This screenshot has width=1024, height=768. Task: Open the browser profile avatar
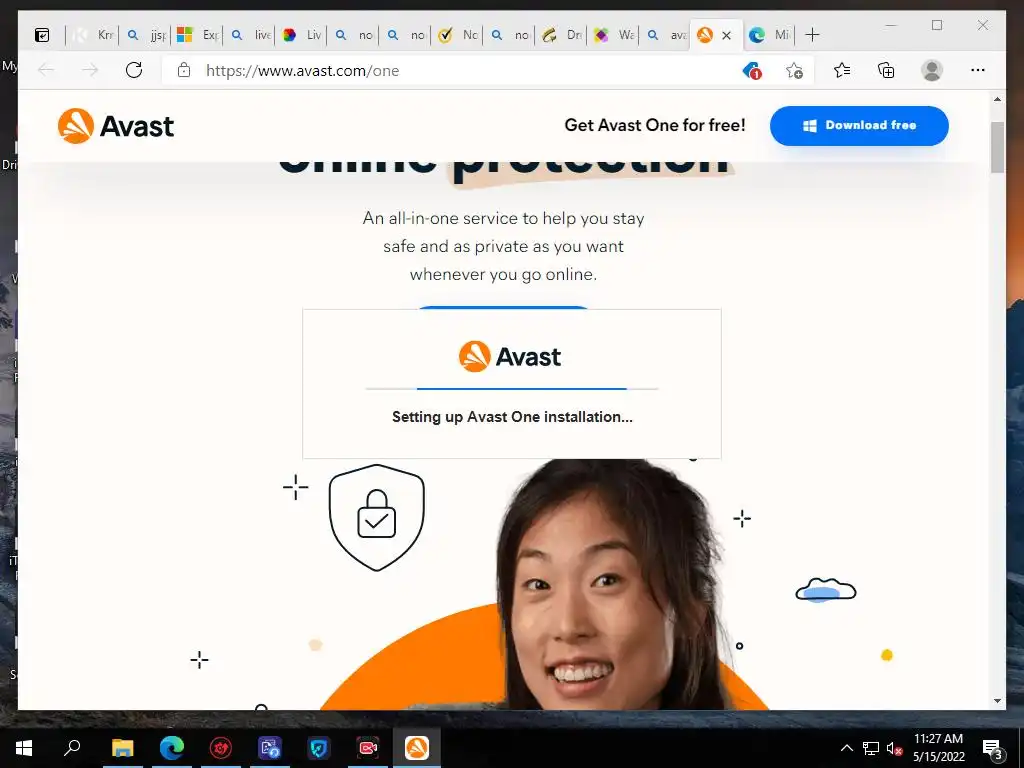point(932,70)
